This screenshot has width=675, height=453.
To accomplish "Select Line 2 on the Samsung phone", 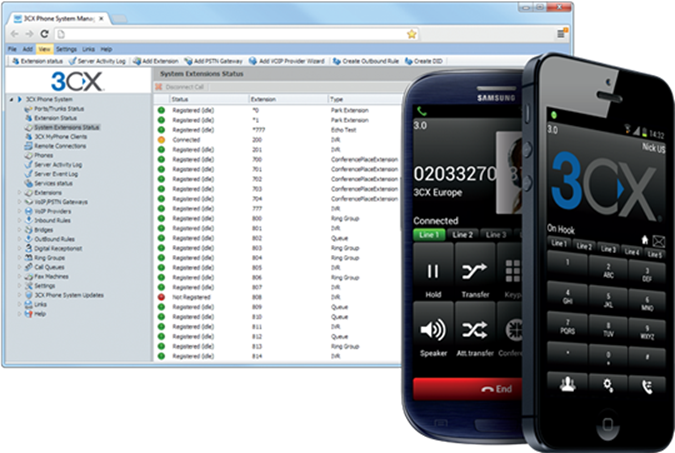I will pos(462,235).
